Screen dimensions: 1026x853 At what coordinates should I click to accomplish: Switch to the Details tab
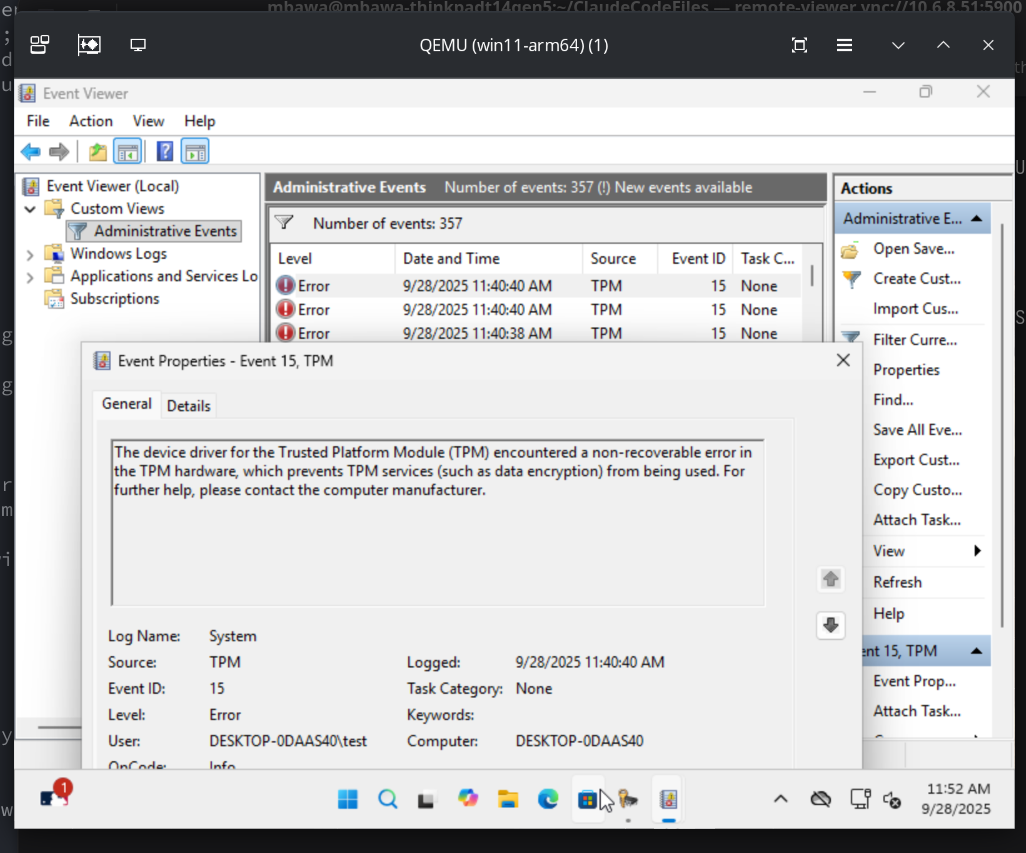tap(188, 405)
